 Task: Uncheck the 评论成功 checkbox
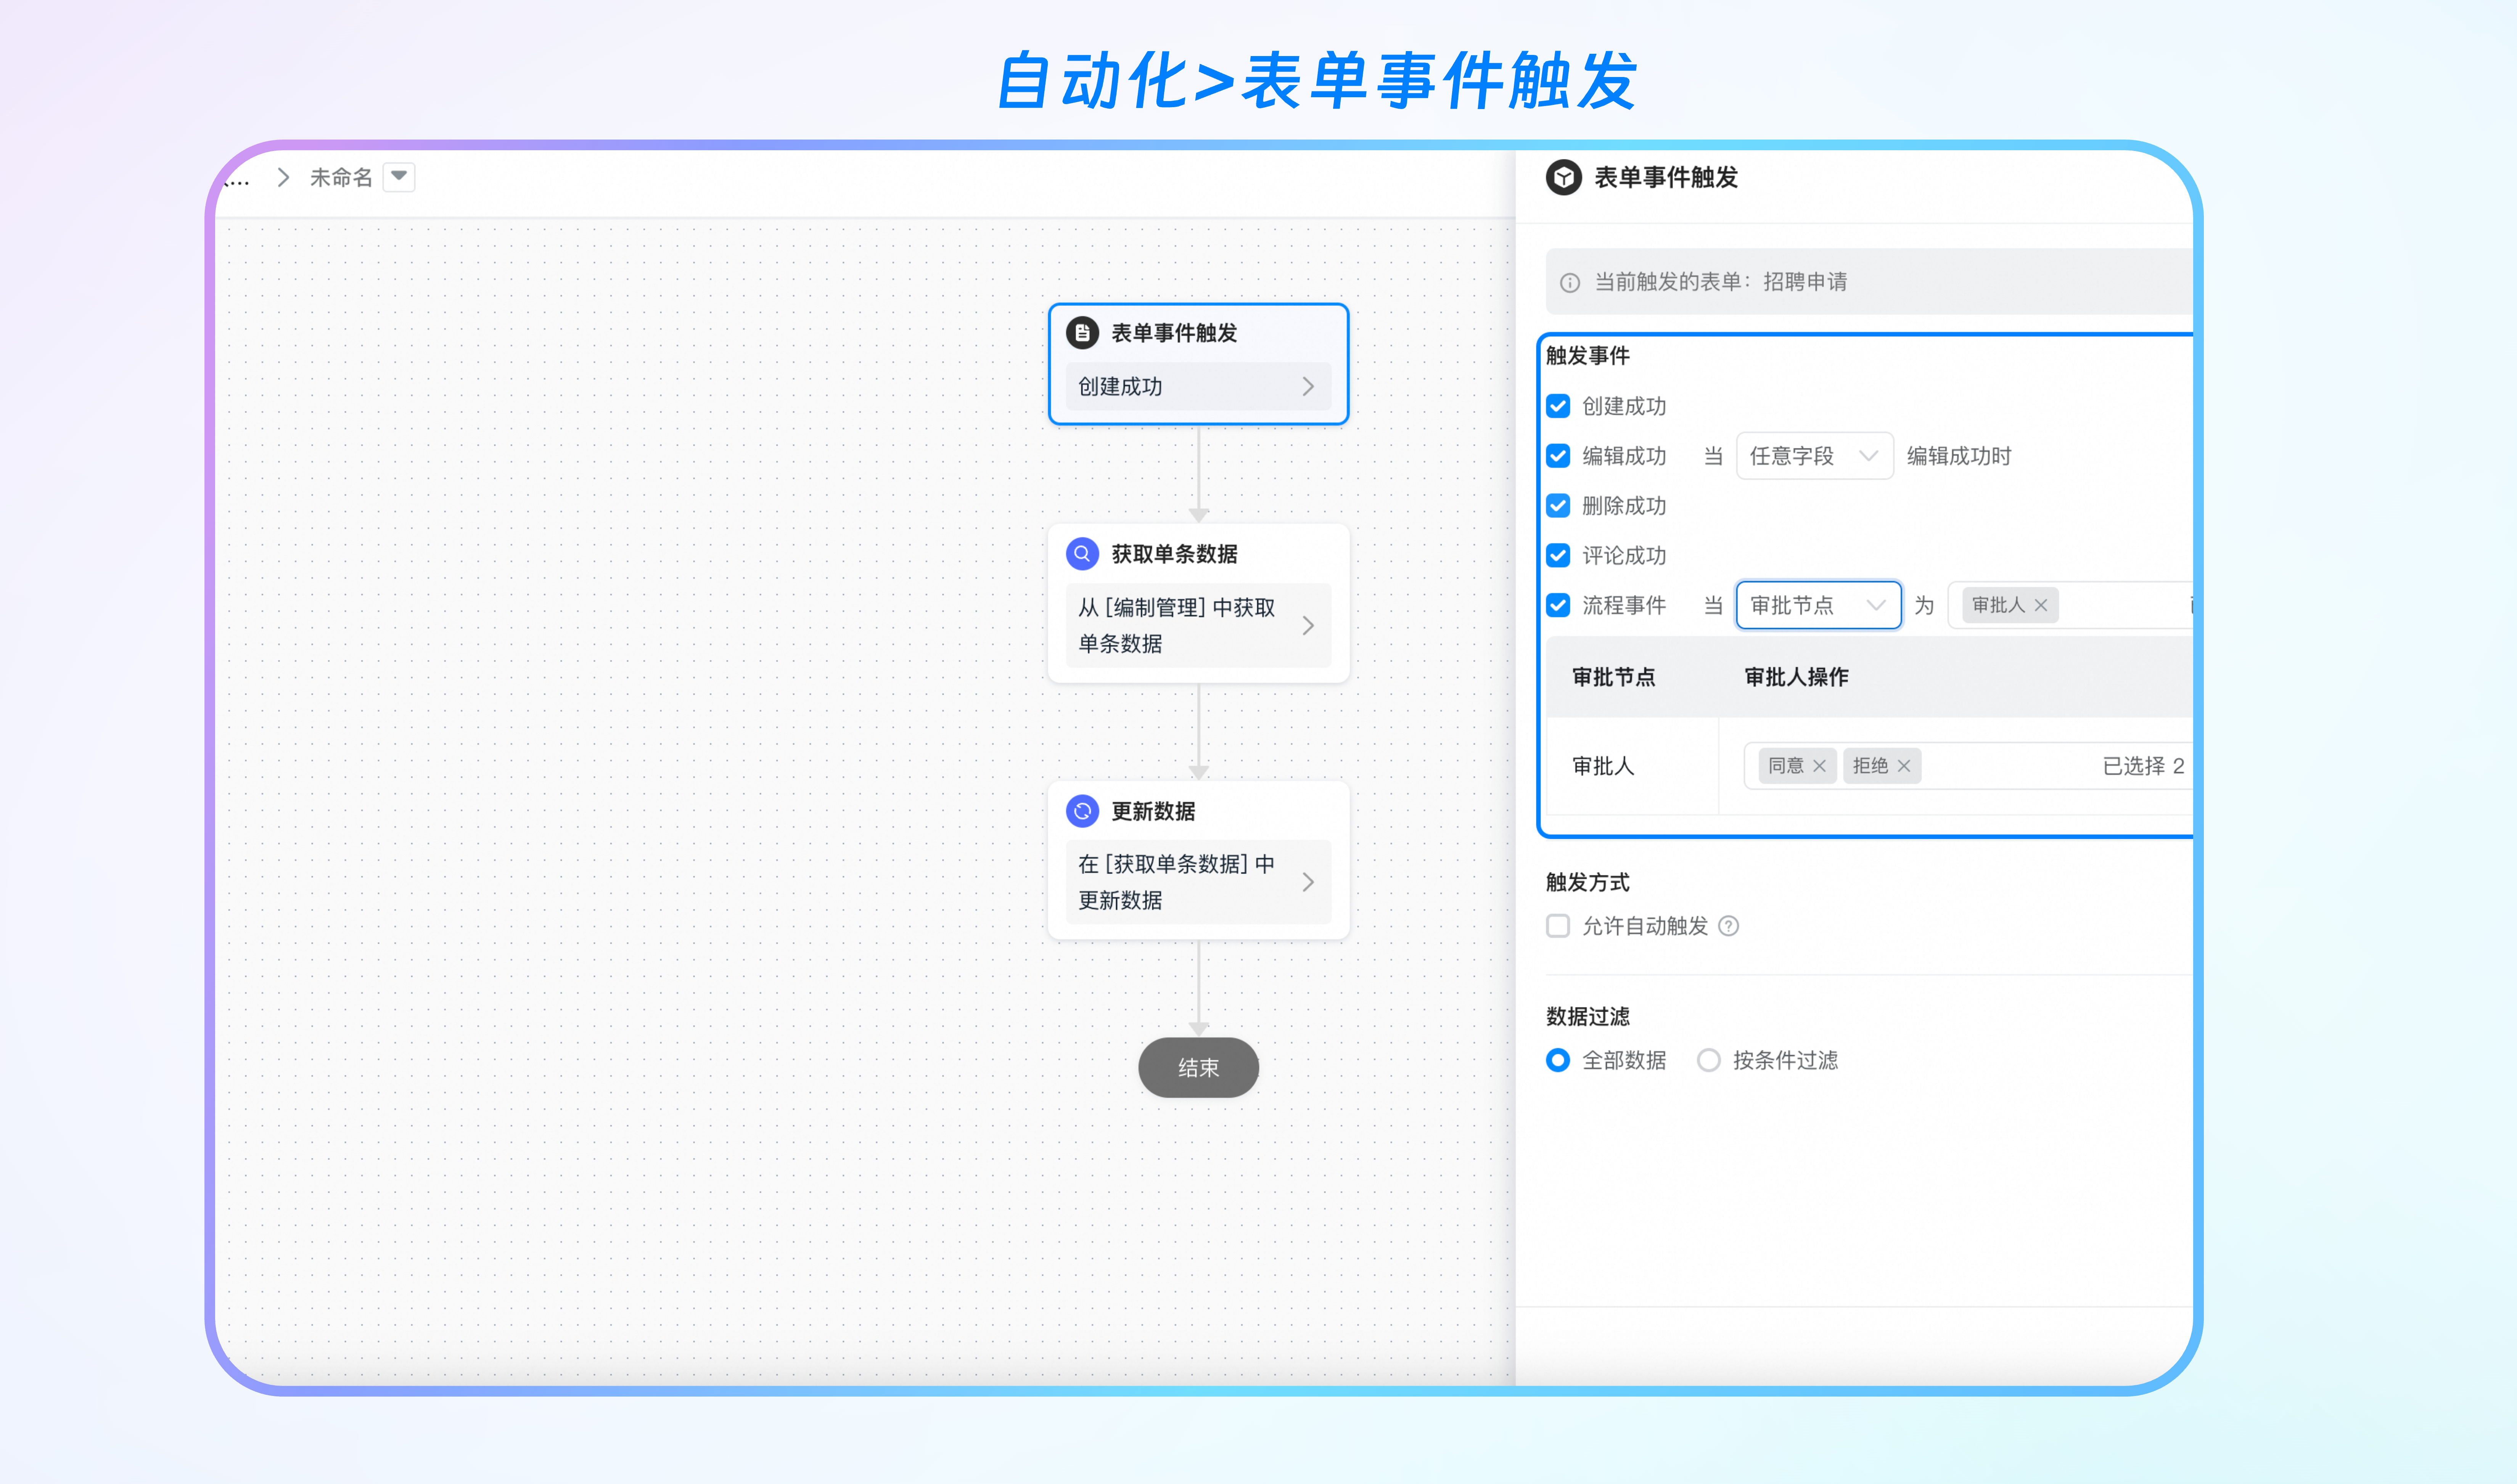[x=1558, y=555]
